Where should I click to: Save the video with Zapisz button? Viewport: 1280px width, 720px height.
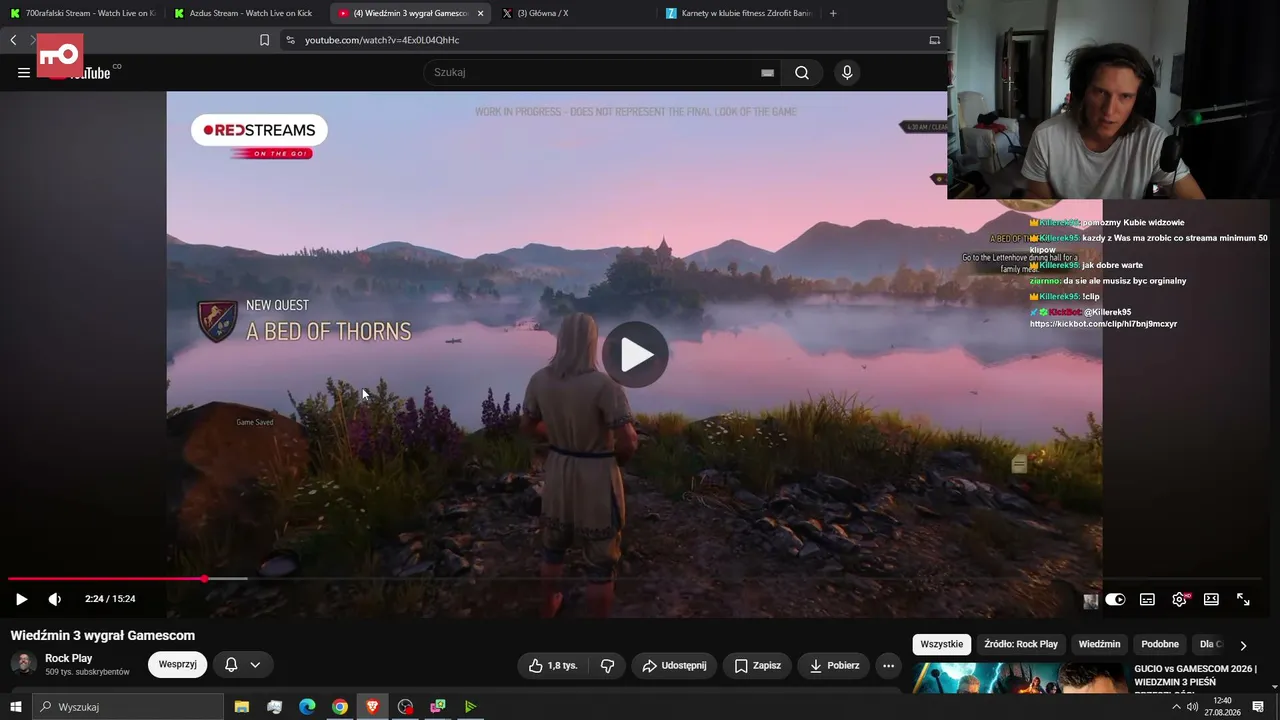pos(757,665)
